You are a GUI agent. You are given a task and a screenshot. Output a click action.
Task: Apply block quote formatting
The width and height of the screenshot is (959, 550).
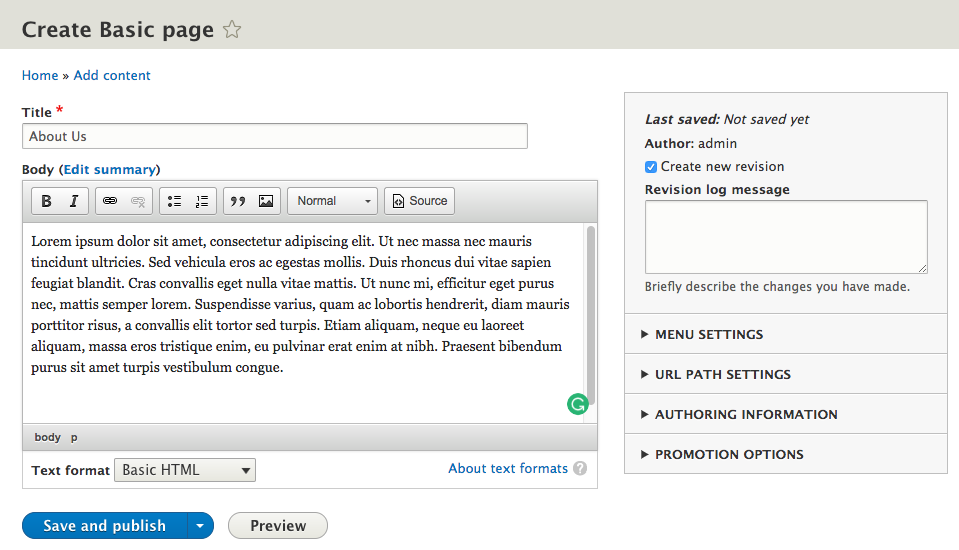[x=238, y=201]
